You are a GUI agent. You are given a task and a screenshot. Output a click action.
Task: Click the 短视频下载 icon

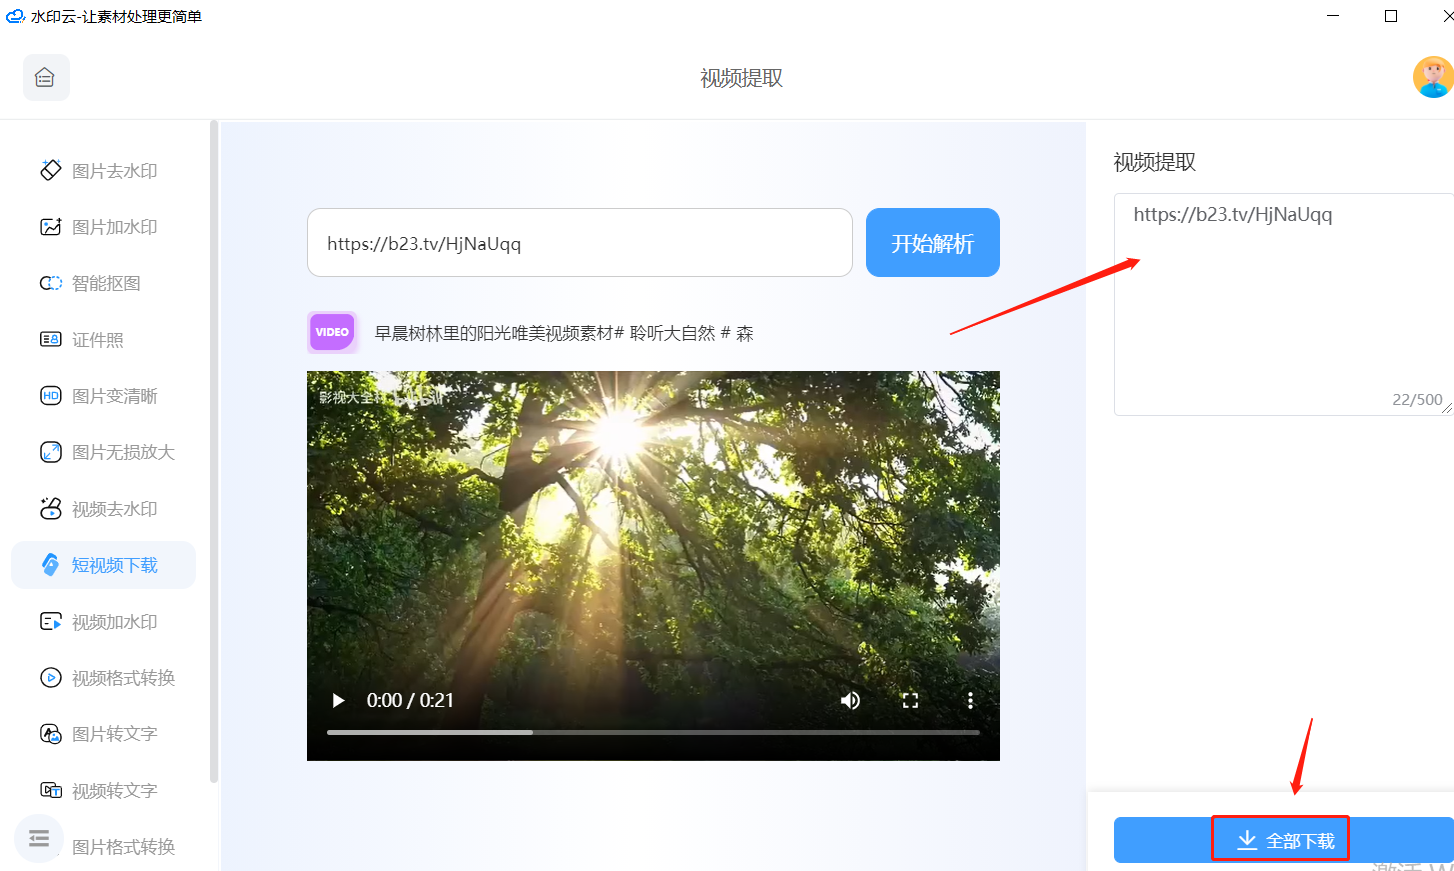51,565
